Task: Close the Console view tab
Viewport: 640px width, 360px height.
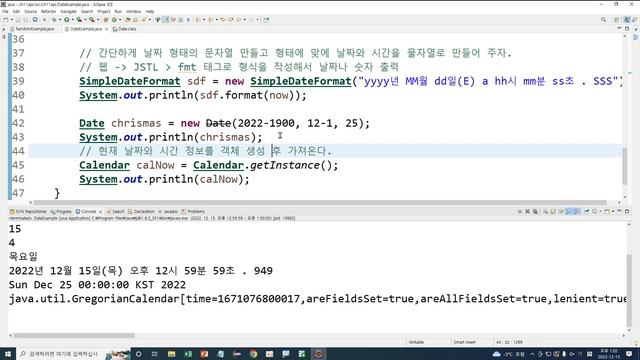Action: click(100, 211)
